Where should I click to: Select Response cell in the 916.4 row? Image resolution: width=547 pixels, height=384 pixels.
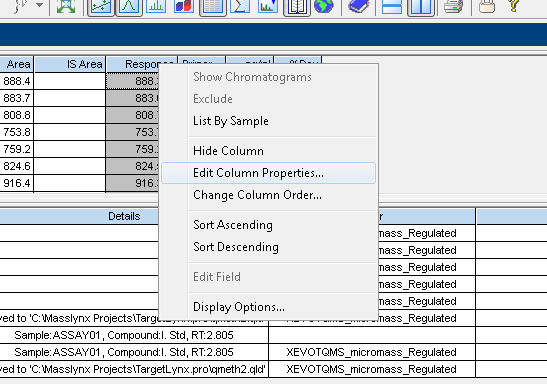pyautogui.click(x=132, y=183)
